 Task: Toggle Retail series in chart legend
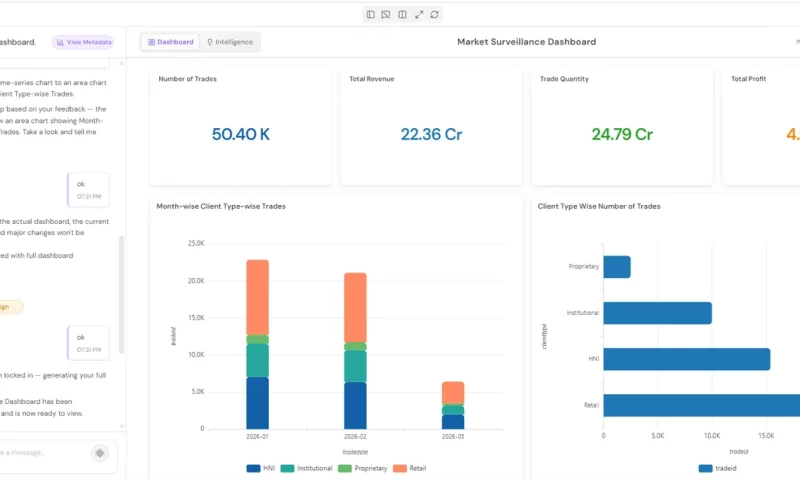point(410,468)
